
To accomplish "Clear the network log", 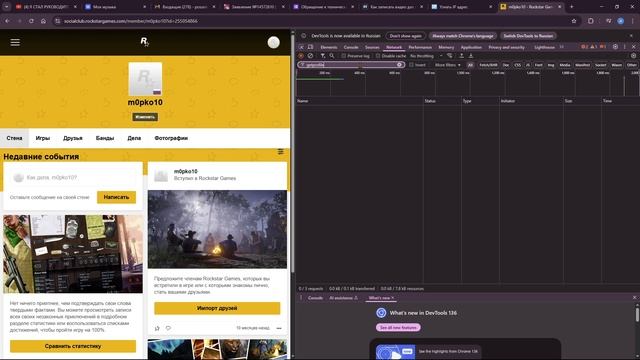I will pos(310,56).
